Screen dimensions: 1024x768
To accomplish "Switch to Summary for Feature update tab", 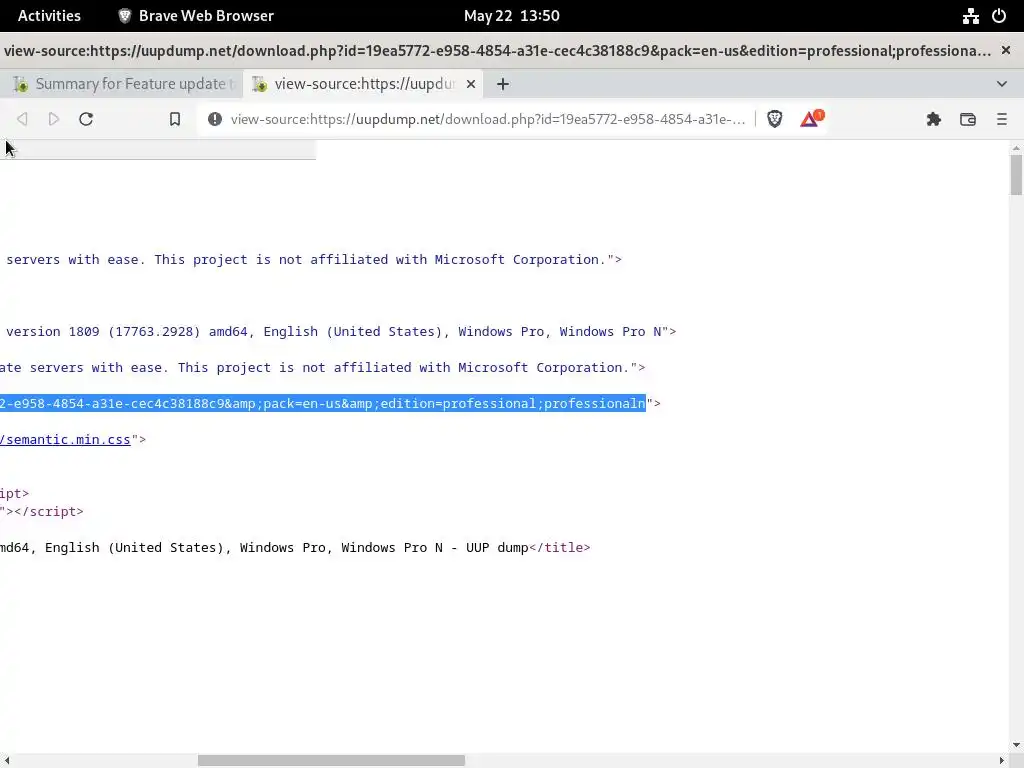I will pos(123,84).
